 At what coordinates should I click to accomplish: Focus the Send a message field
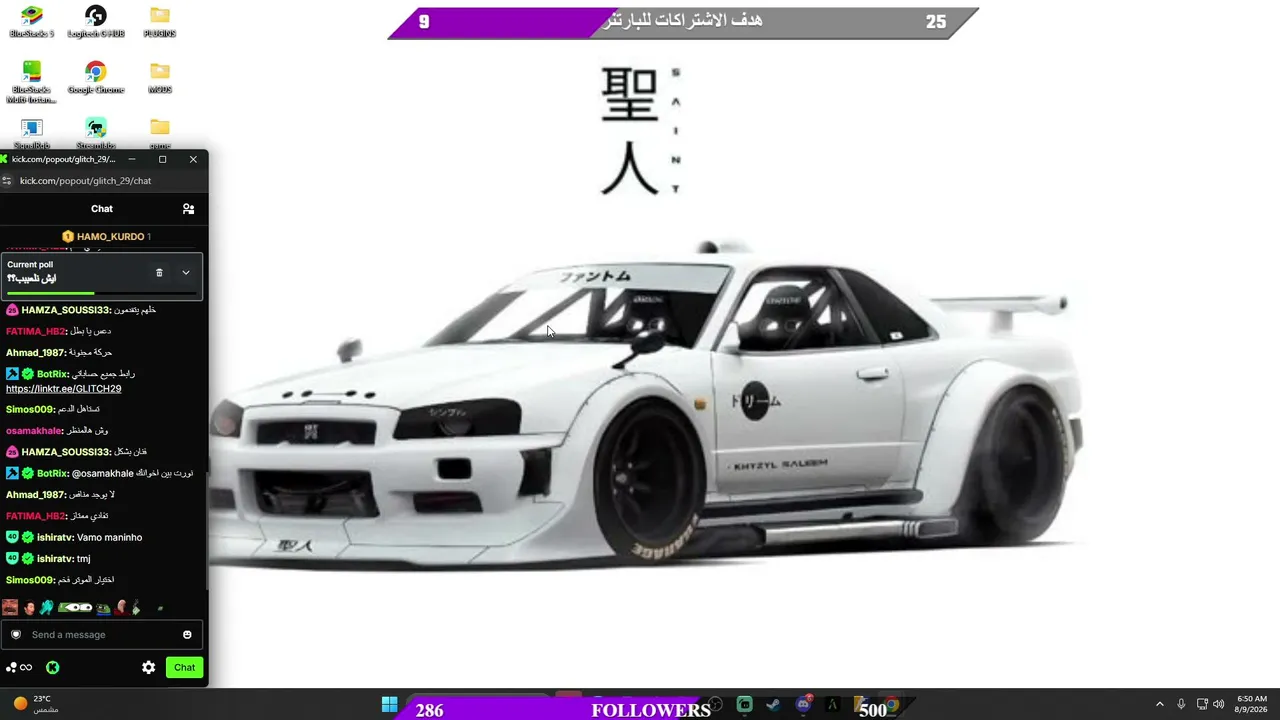[102, 635]
